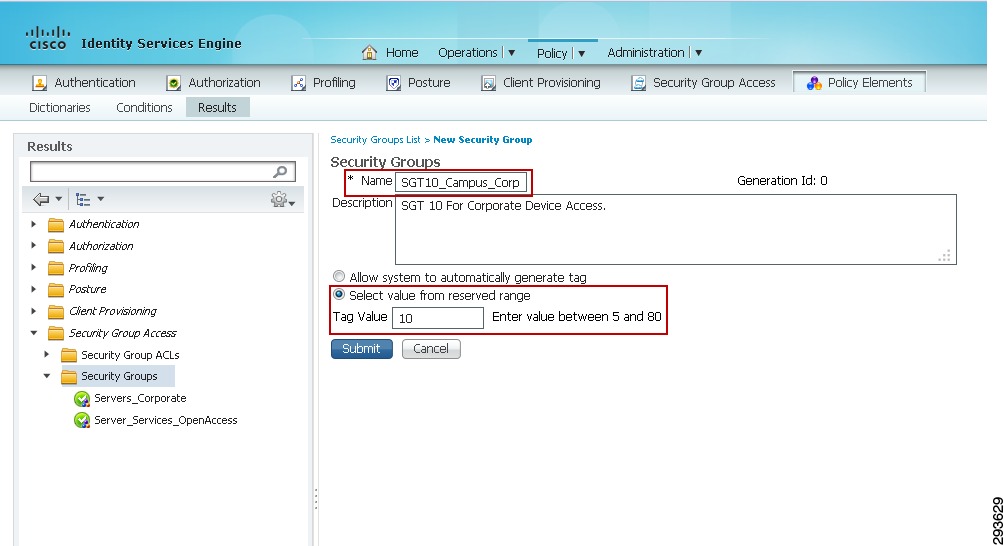Click the Client Provisioning tab icon
The width and height of the screenshot is (1004, 546).
point(489,83)
